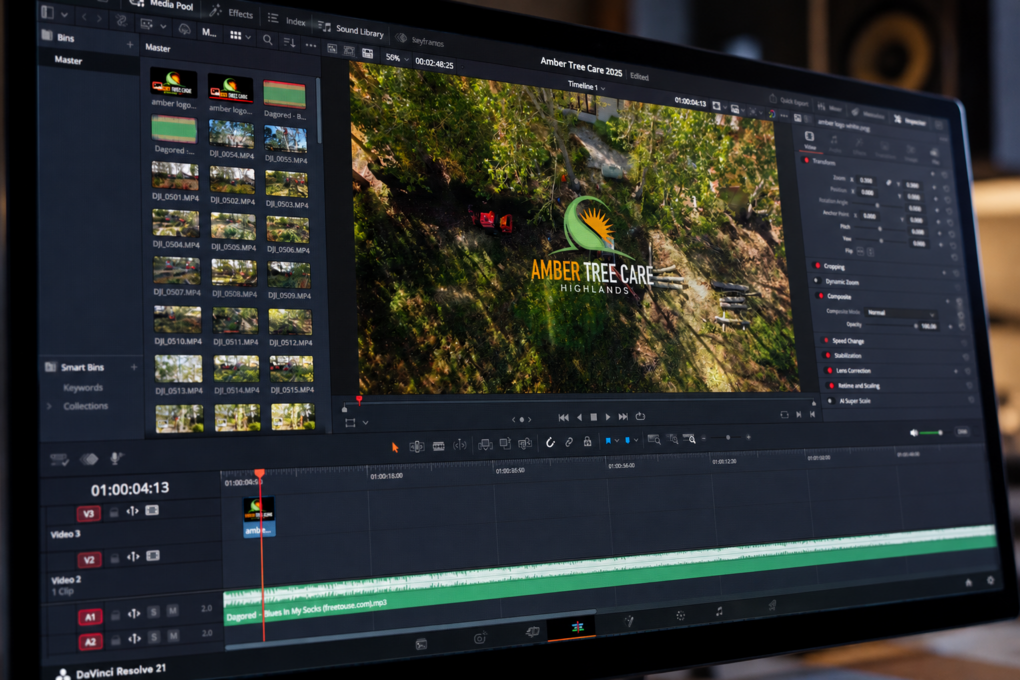Image resolution: width=1020 pixels, height=680 pixels.
Task: Select the DJI_0054.MP4 clip thumbnail
Action: point(232,135)
